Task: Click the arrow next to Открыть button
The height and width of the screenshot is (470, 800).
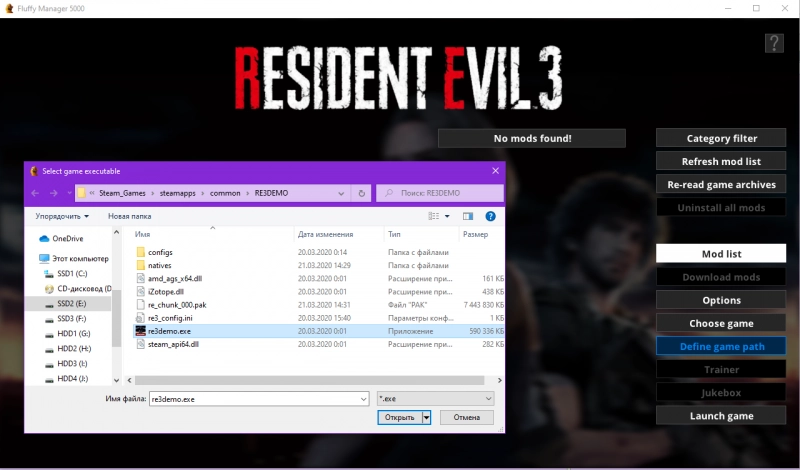Action: pos(426,418)
